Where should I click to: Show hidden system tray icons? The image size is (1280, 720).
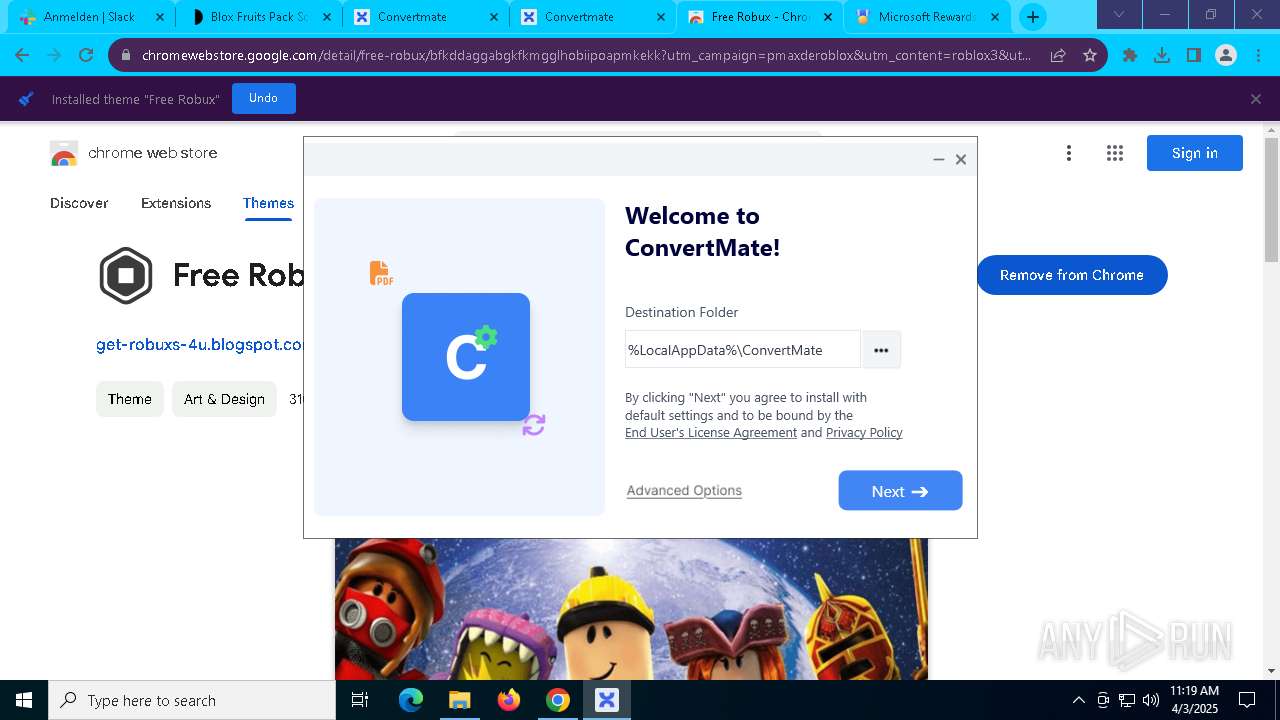1078,700
